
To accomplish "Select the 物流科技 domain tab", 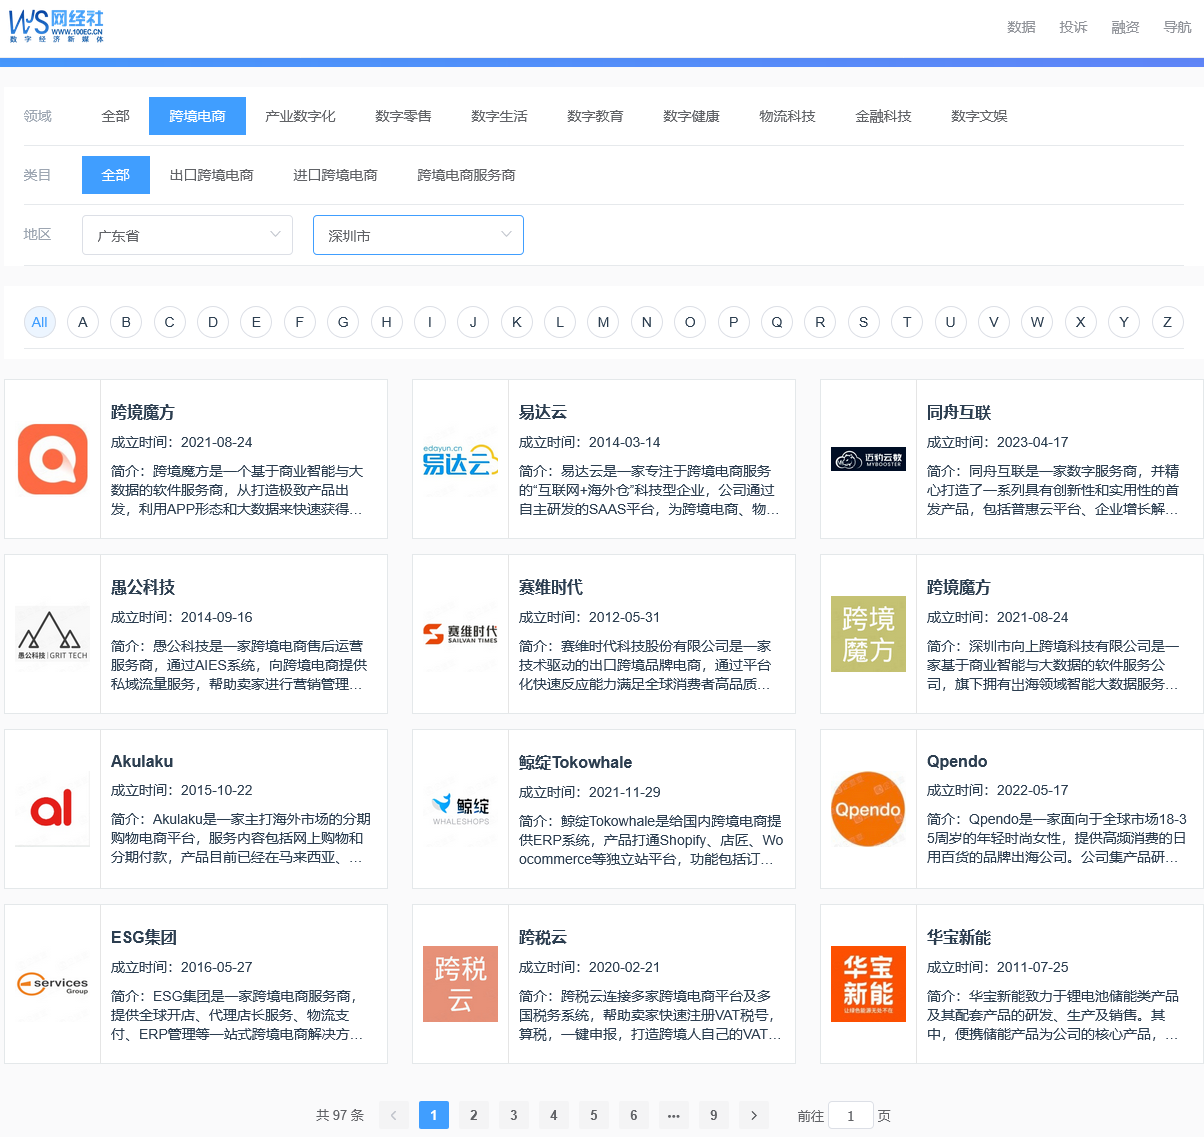I will [787, 116].
